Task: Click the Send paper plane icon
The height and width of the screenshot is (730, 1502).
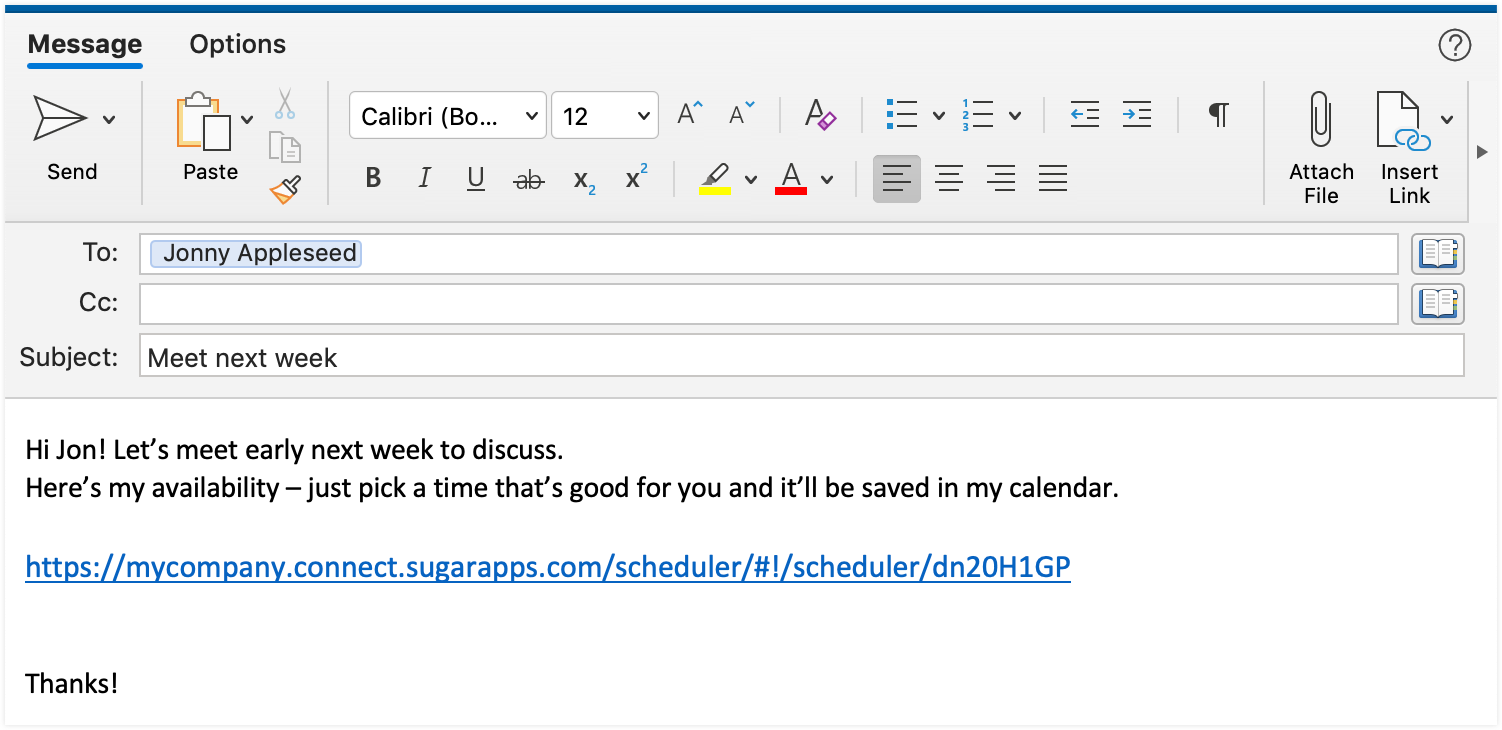Action: pos(60,118)
